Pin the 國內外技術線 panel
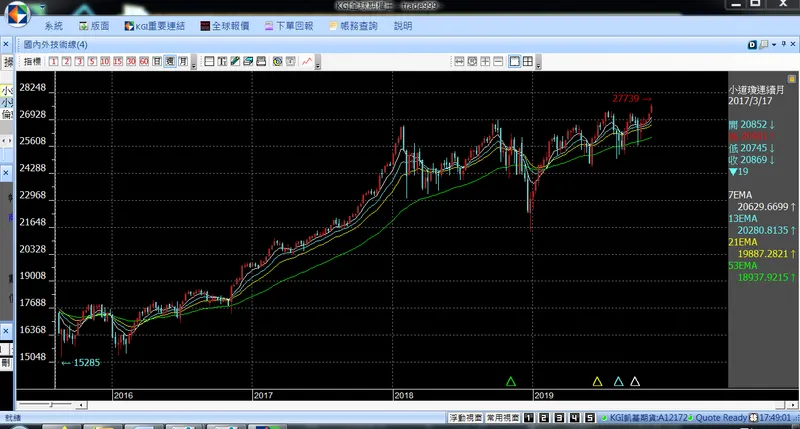The image size is (800, 429). [784, 44]
